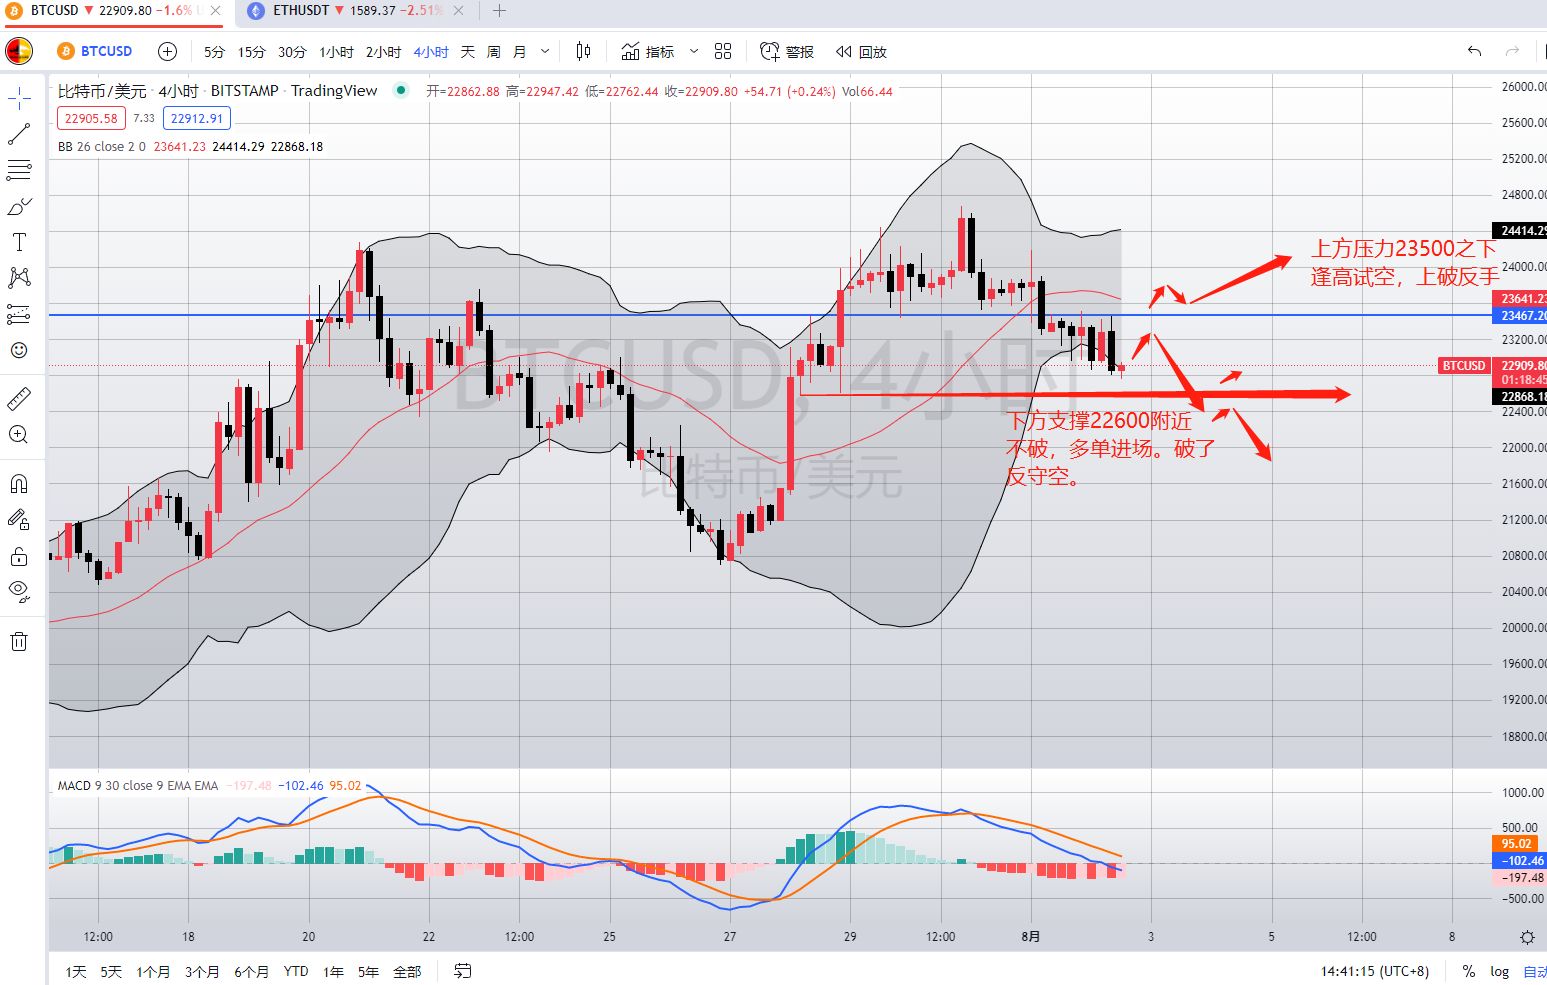Set range to YTD

coord(295,971)
